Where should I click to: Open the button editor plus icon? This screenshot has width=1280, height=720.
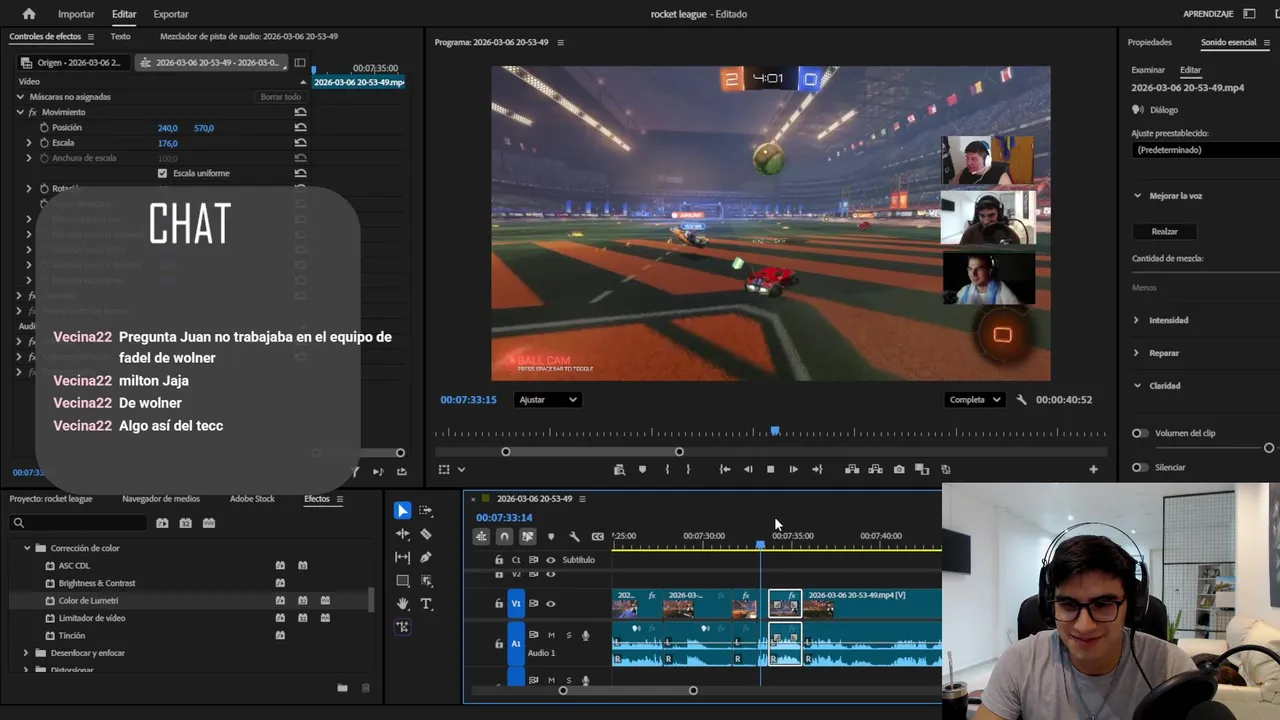point(1093,469)
